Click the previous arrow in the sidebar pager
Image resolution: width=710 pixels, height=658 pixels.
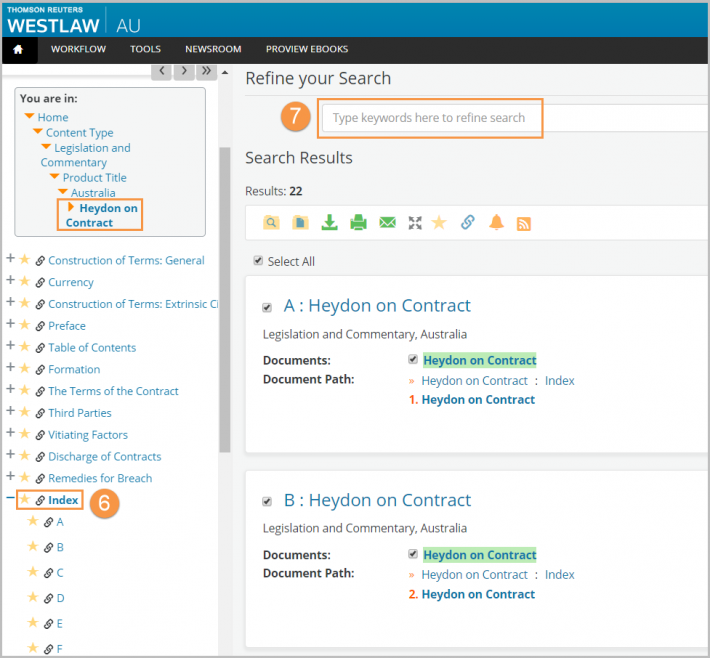[161, 71]
